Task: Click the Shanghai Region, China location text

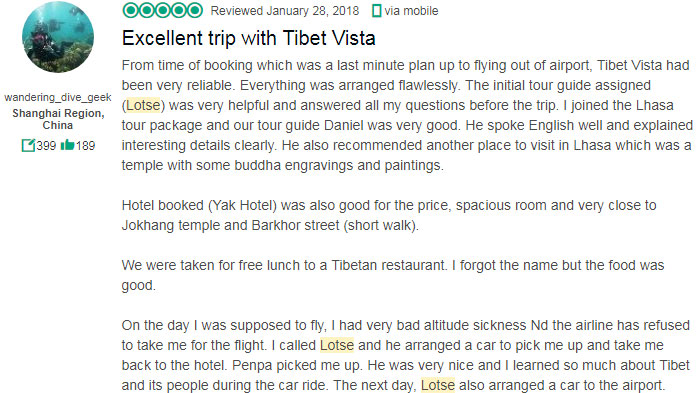Action: click(58, 119)
